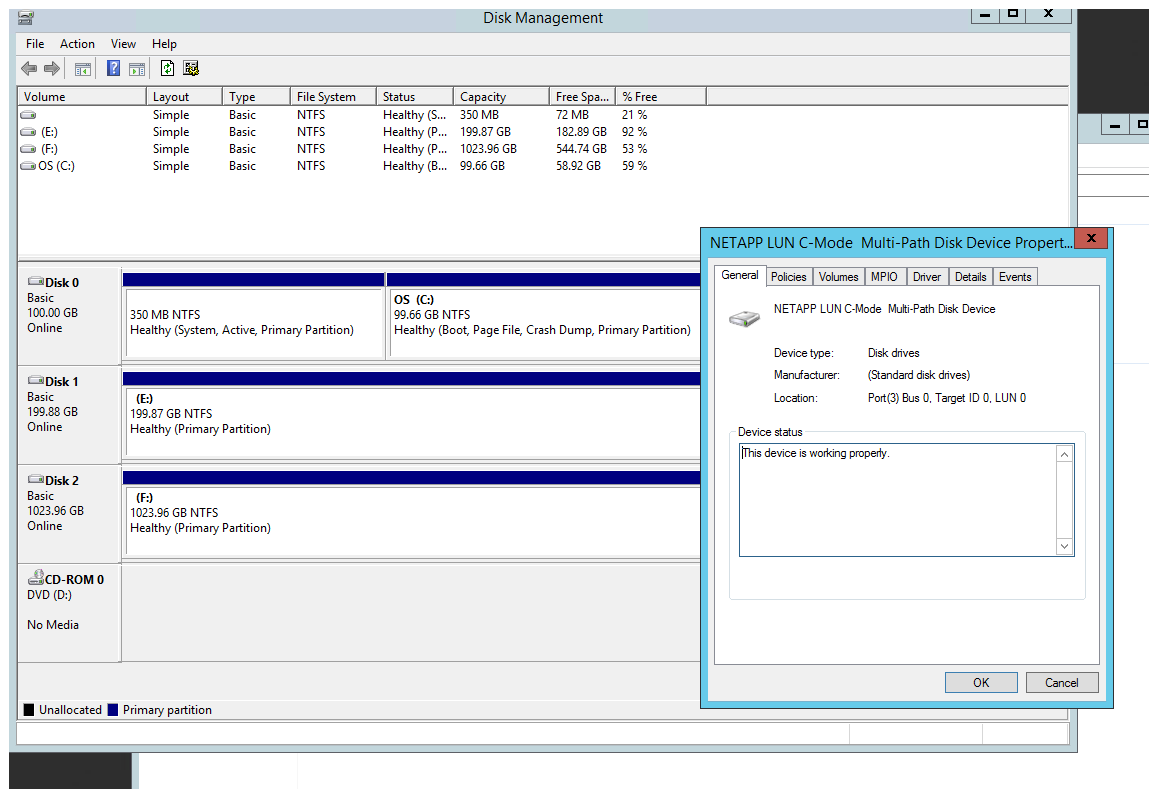Click the Disk 2 drive icon
This screenshot has height=791, width=1149.
coord(35,479)
